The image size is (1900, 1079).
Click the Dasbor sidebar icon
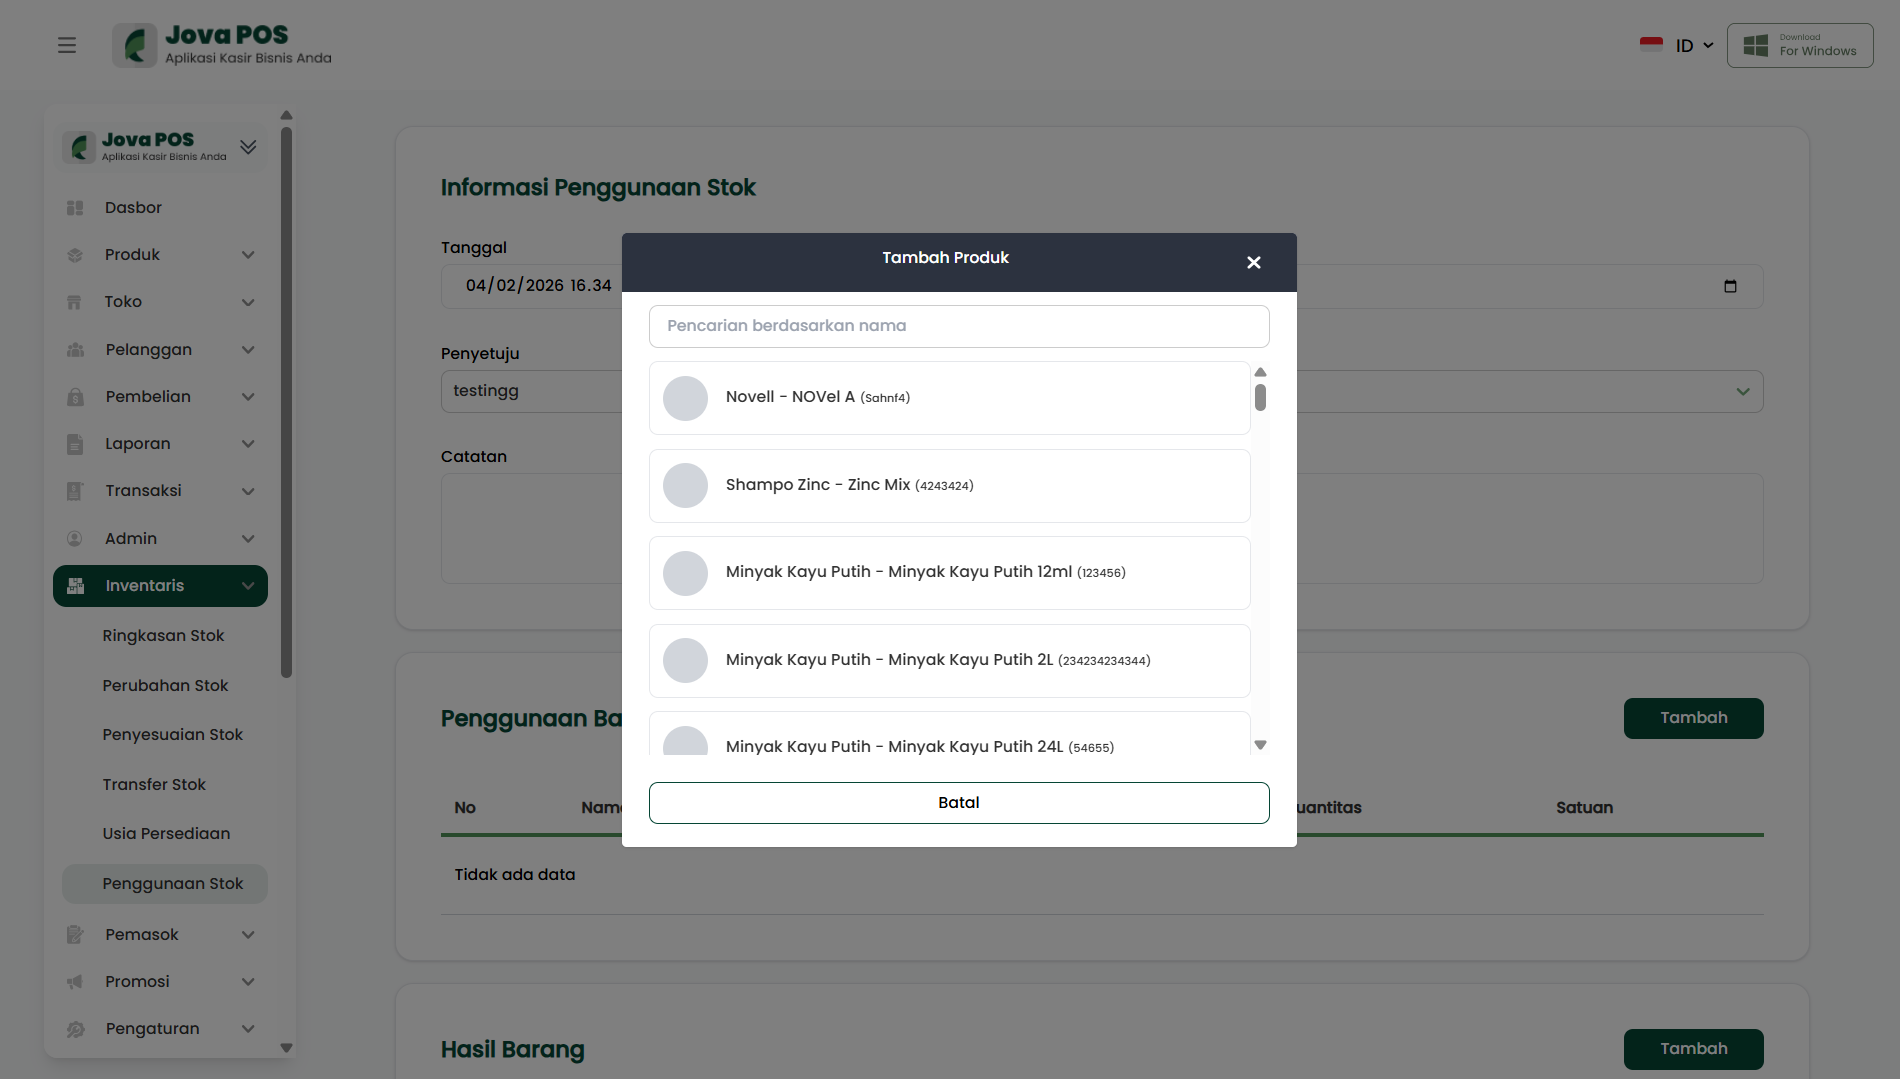point(75,208)
